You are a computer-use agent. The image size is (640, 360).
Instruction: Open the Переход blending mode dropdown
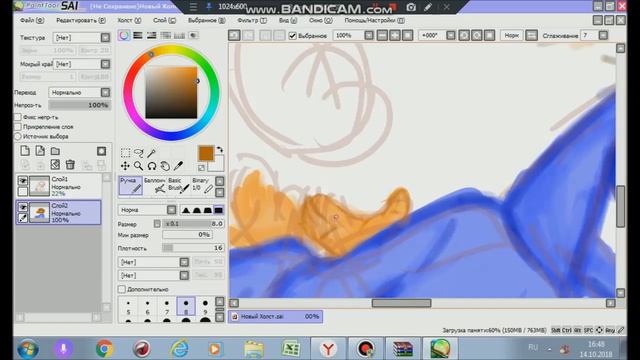tap(105, 92)
